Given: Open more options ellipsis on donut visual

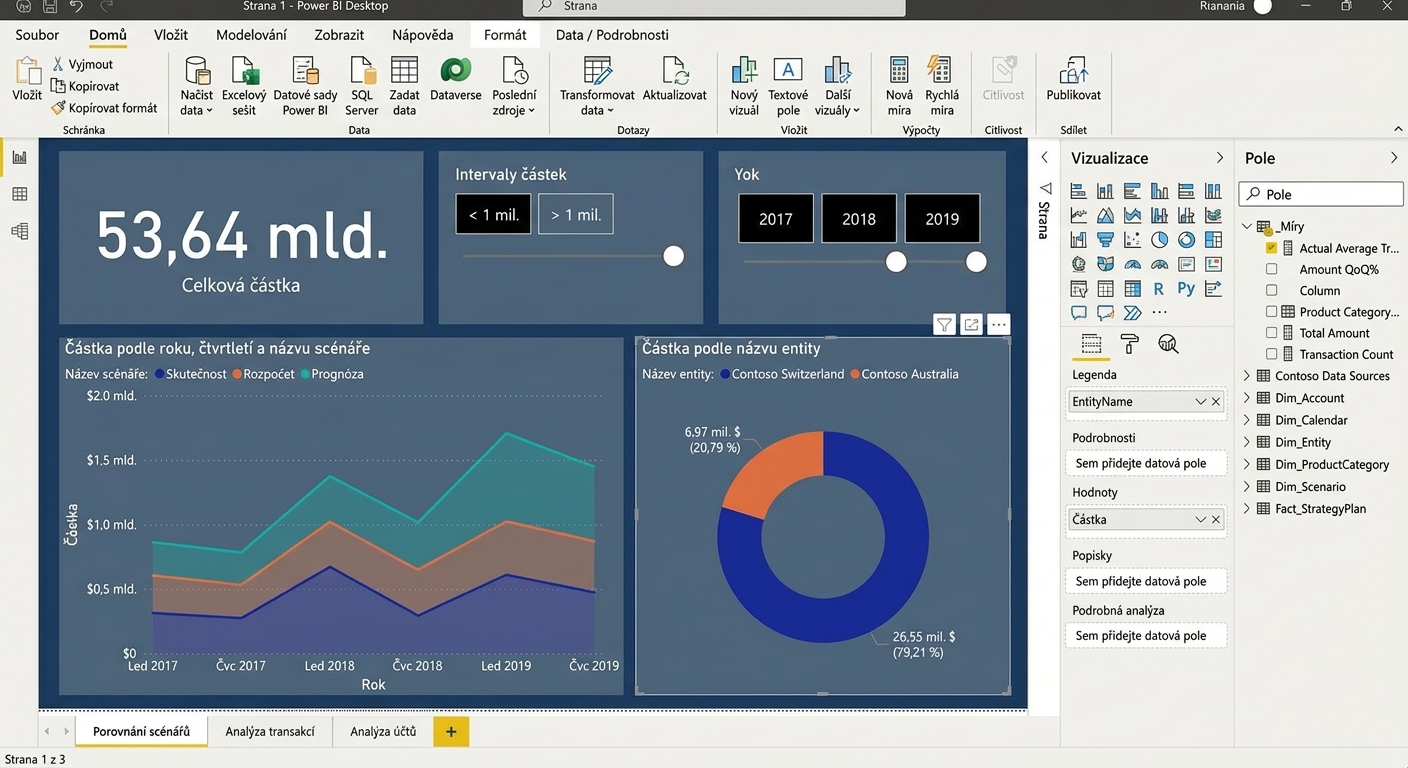Looking at the screenshot, I should pos(998,324).
